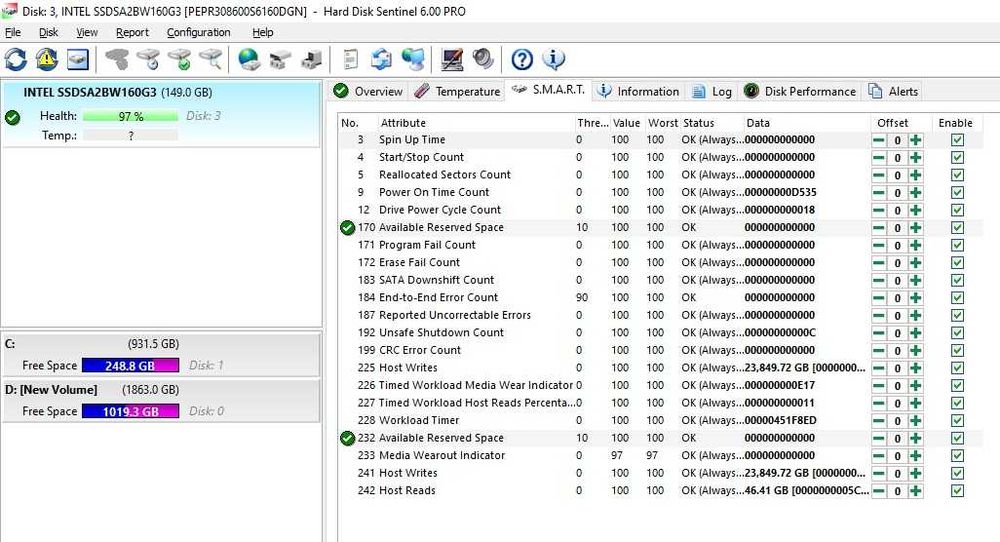1000x542 pixels.
Task: Click the disk and network adapter toolbar icon
Action: coord(280,59)
